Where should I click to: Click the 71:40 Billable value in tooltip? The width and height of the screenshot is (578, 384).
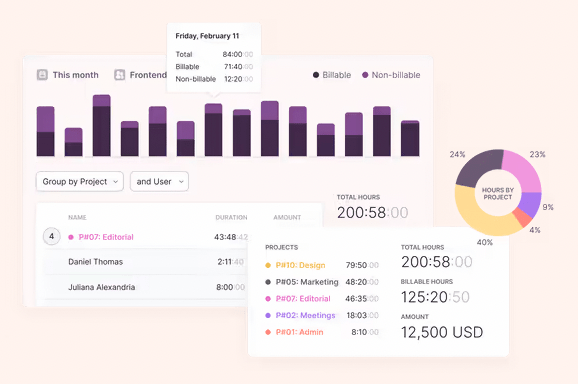238,67
